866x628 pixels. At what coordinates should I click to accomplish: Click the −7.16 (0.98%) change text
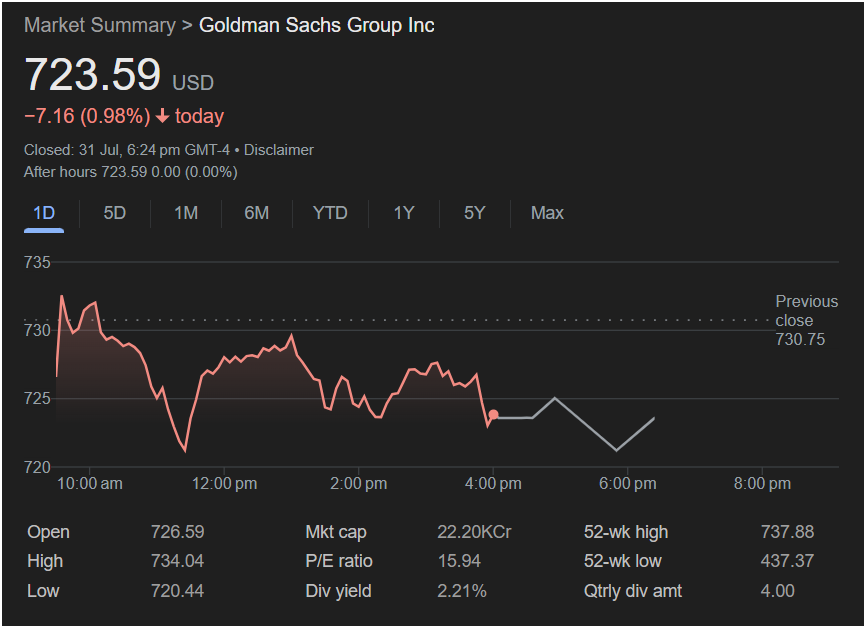coord(87,117)
